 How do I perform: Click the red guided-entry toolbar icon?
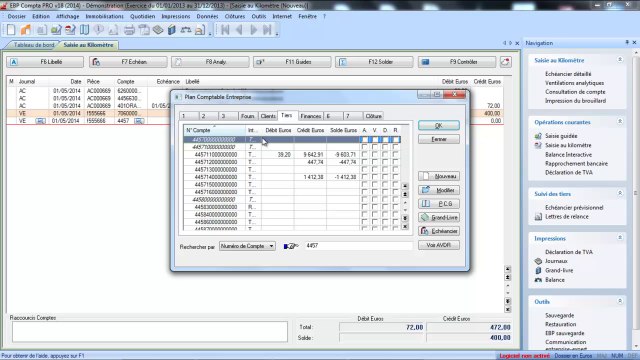(70, 30)
